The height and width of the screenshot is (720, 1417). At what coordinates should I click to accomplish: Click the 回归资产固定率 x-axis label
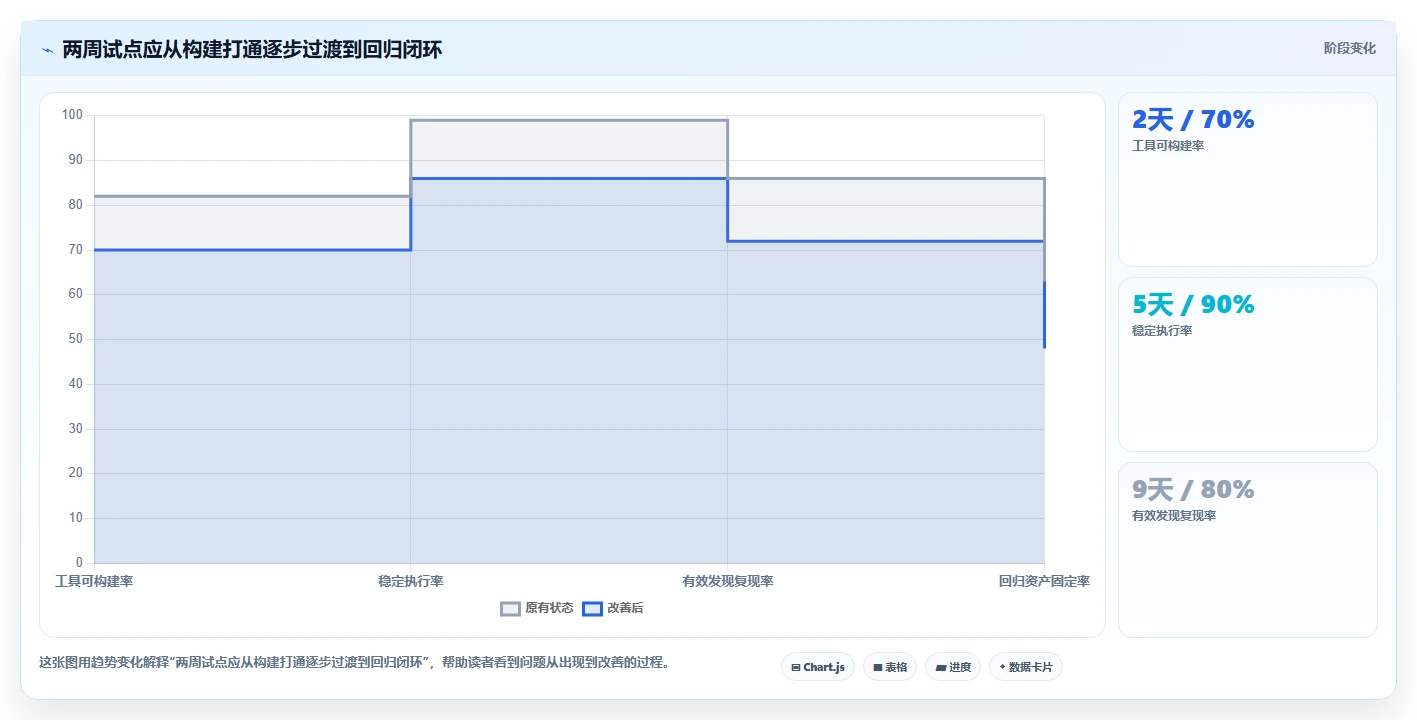click(x=1044, y=581)
